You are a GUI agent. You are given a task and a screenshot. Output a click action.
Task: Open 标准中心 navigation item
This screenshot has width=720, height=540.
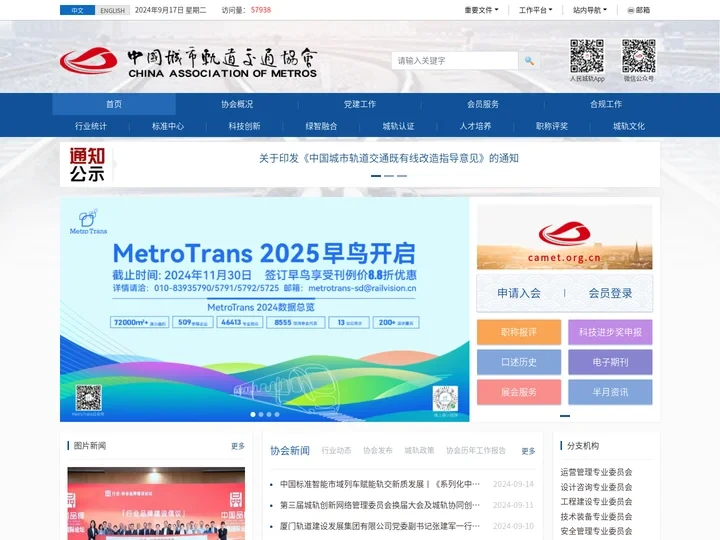(x=168, y=126)
